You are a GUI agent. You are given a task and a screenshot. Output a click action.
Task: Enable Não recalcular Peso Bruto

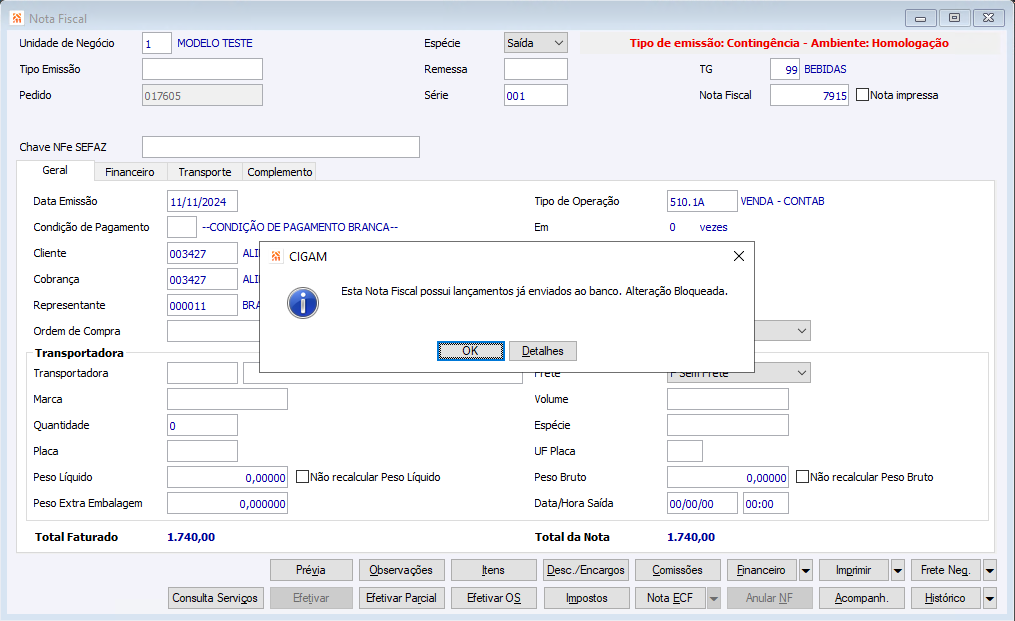tap(803, 477)
